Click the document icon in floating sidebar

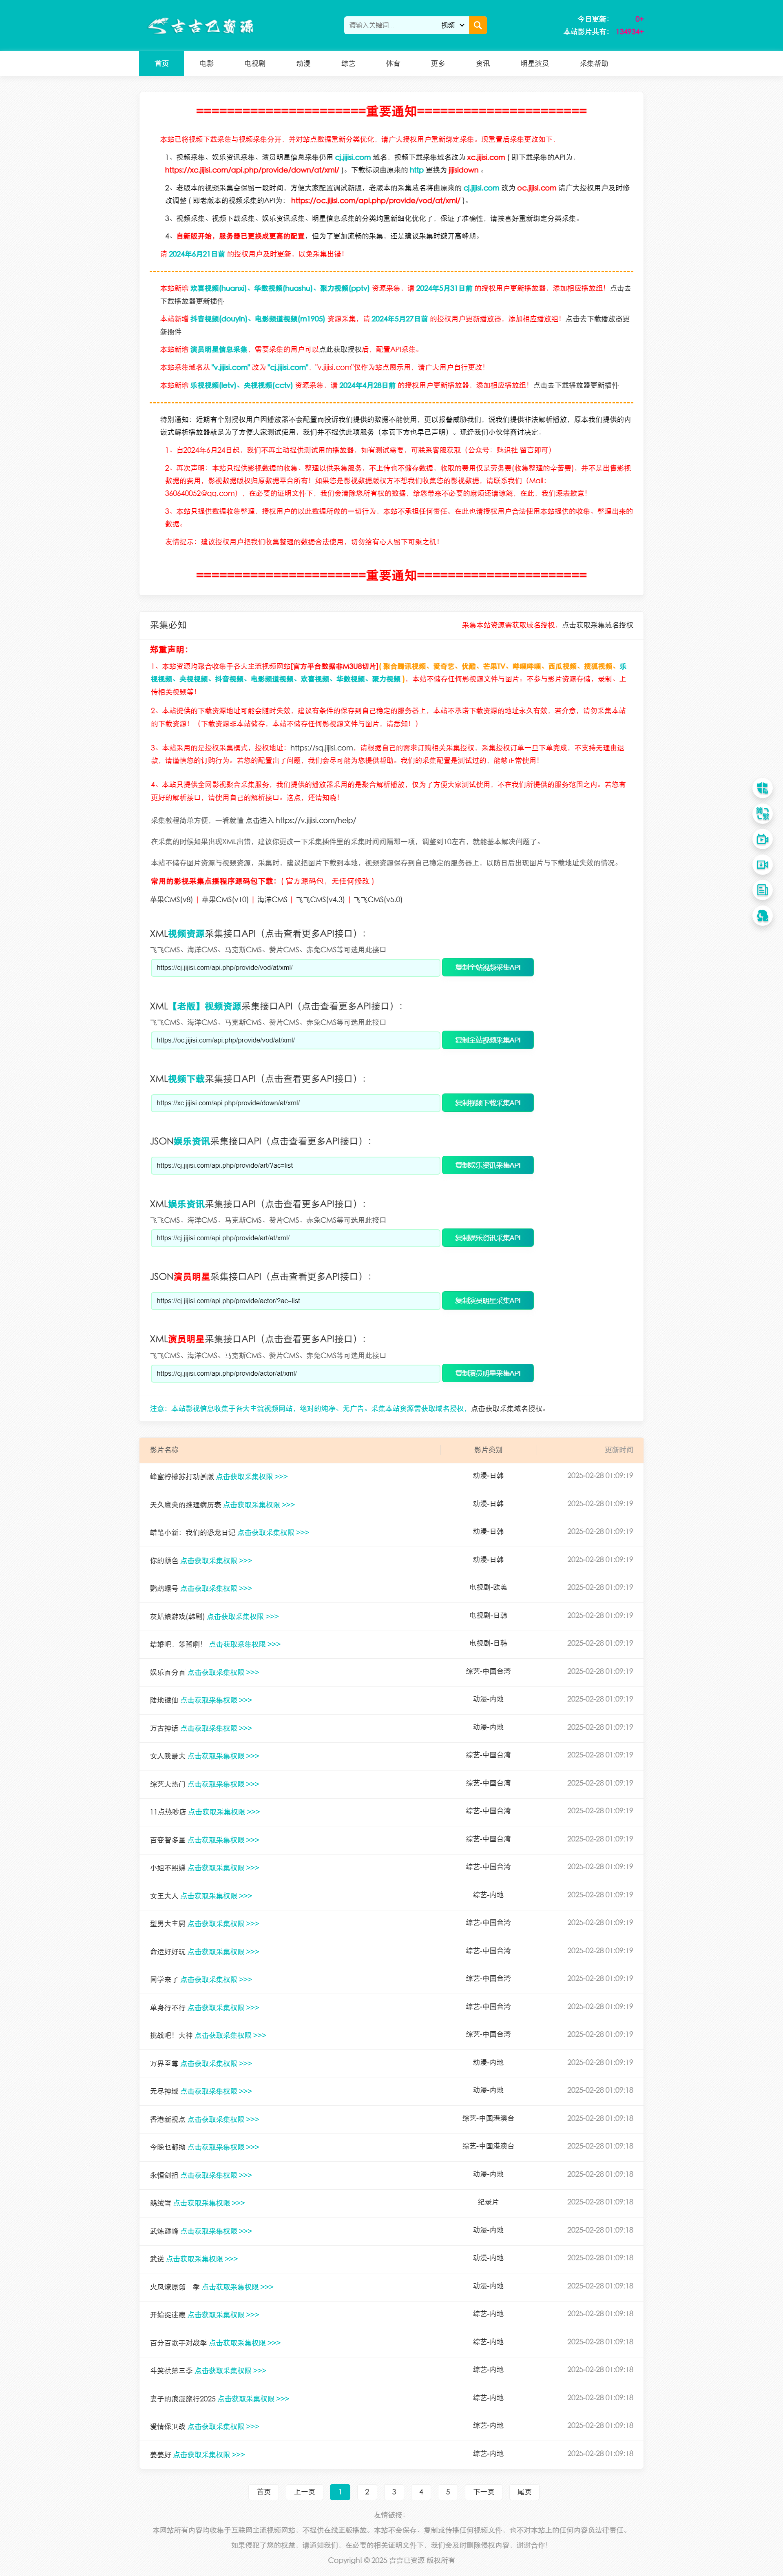click(762, 890)
